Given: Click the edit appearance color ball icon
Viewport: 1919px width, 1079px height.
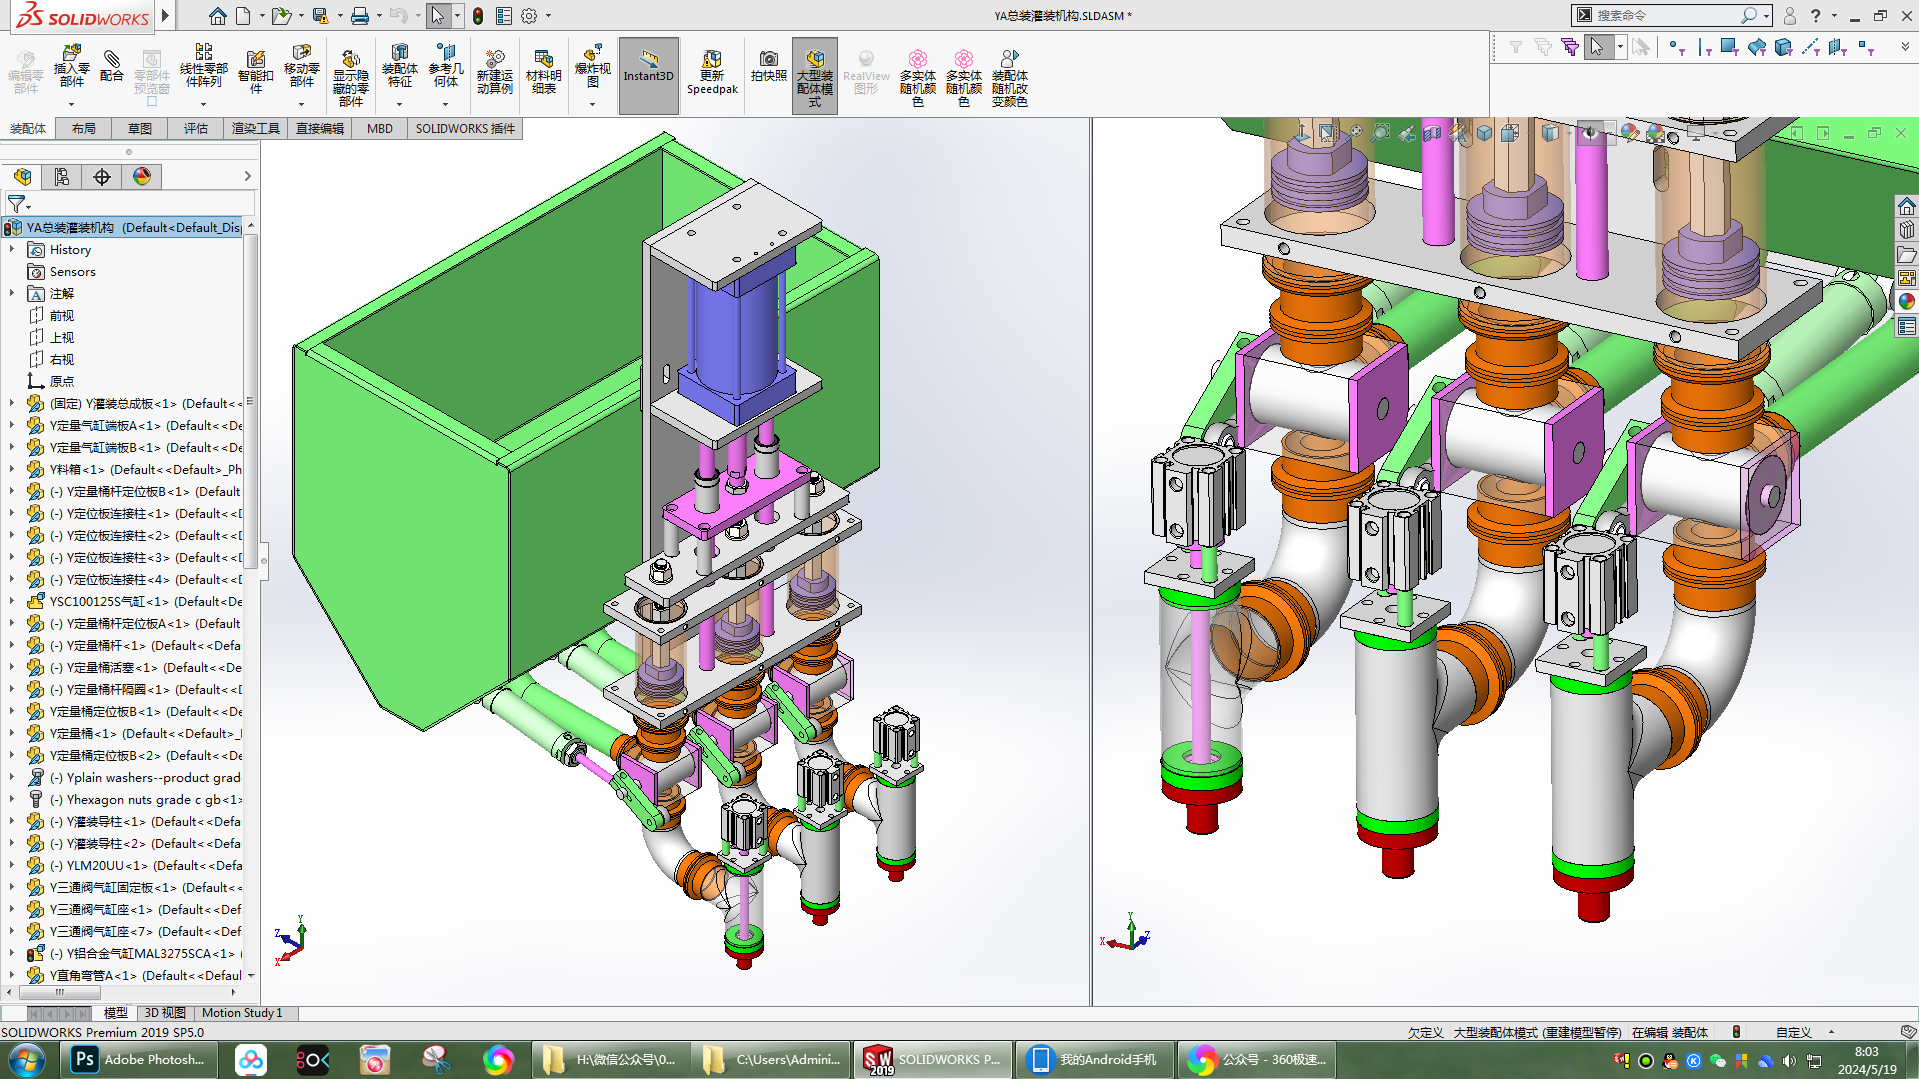Looking at the screenshot, I should click(x=1630, y=133).
